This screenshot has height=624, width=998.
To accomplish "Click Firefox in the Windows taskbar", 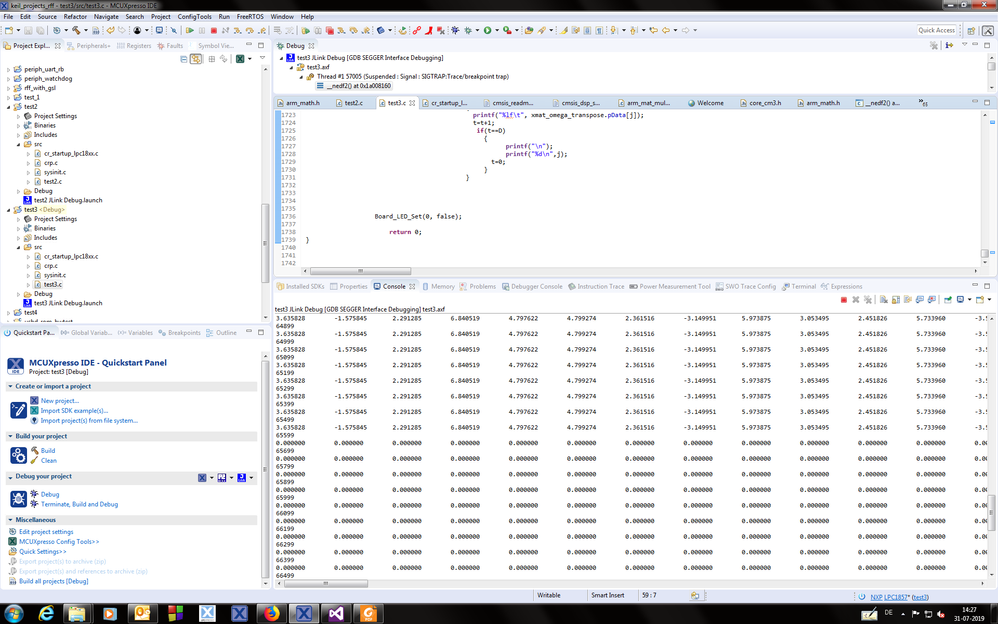I will 272,613.
